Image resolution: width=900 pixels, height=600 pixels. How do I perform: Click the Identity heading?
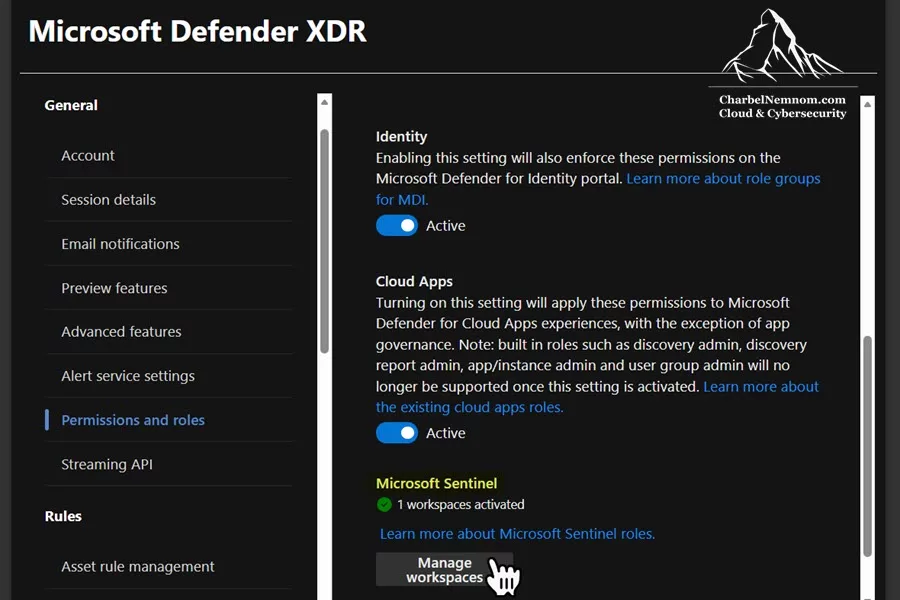click(401, 137)
